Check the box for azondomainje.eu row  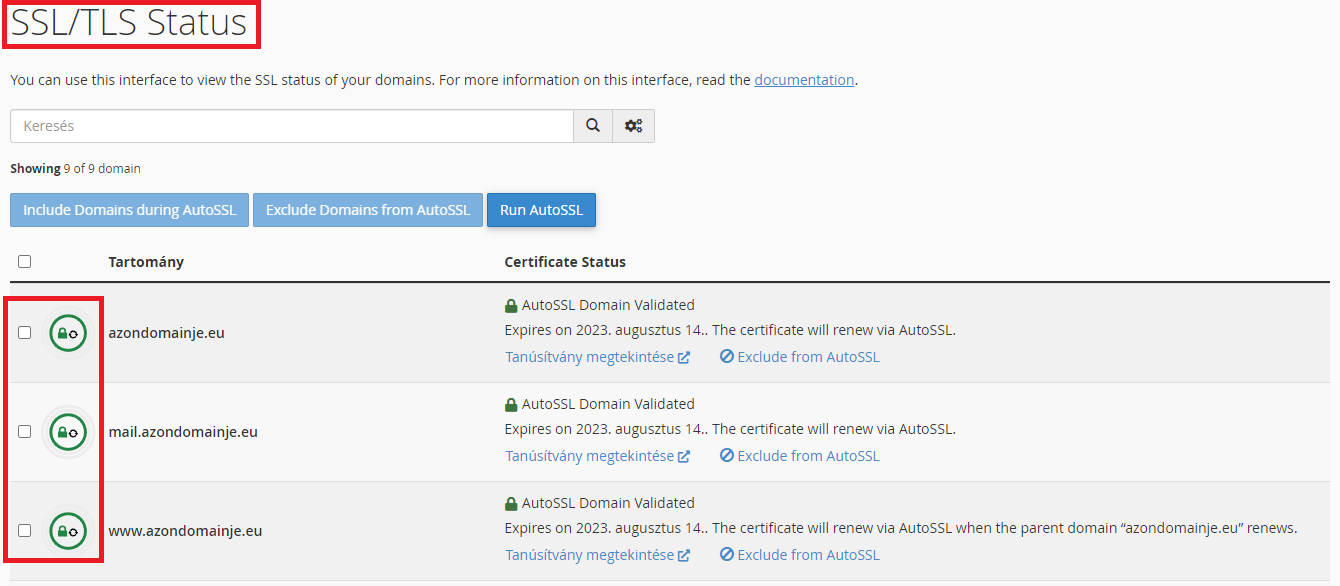(25, 333)
